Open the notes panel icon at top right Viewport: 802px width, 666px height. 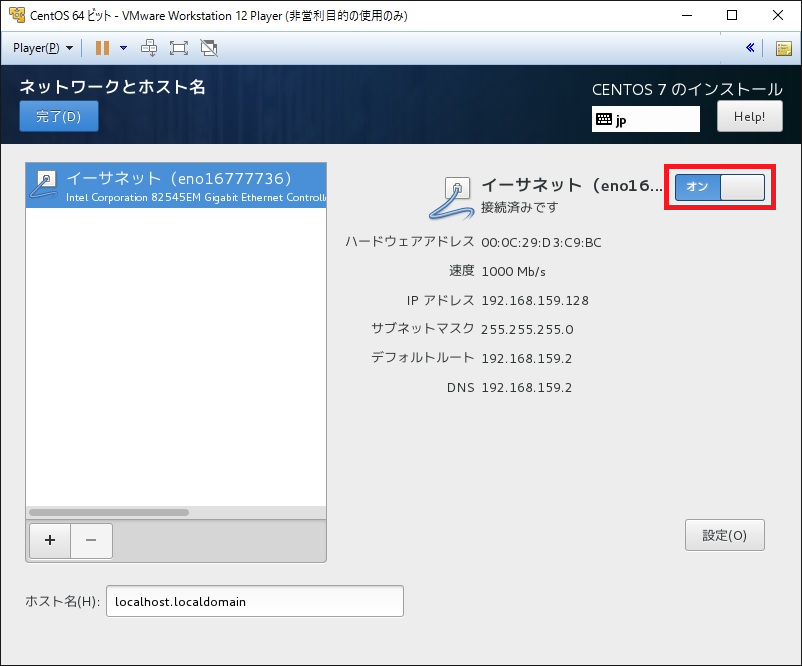click(x=784, y=47)
